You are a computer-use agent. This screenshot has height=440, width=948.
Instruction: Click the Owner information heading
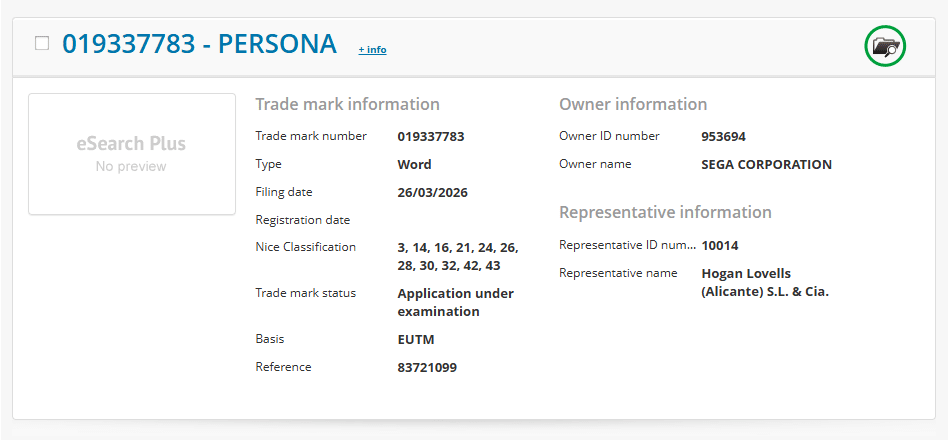(x=632, y=104)
